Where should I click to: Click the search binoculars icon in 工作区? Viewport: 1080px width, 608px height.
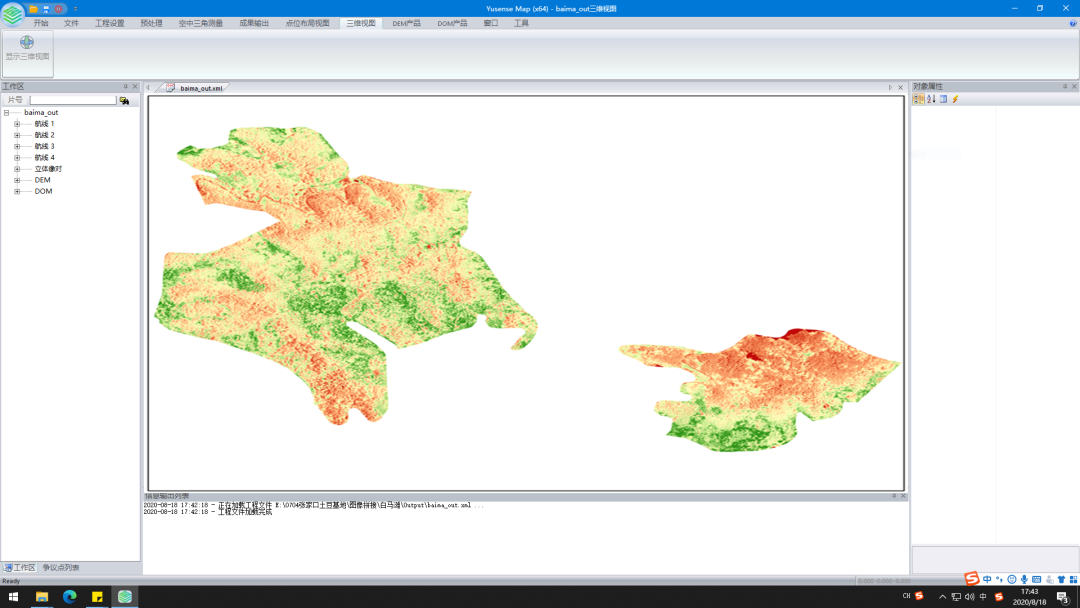click(x=124, y=100)
